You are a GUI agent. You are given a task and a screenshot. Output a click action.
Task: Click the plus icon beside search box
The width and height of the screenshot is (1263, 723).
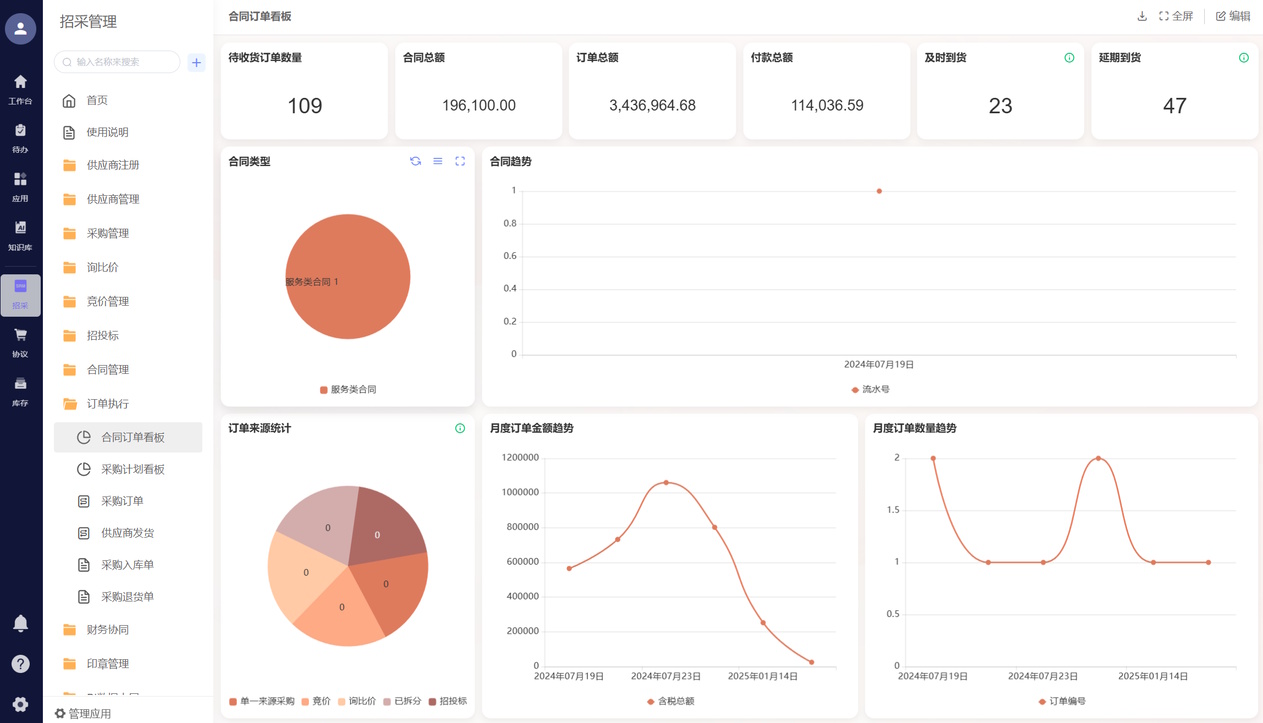196,62
